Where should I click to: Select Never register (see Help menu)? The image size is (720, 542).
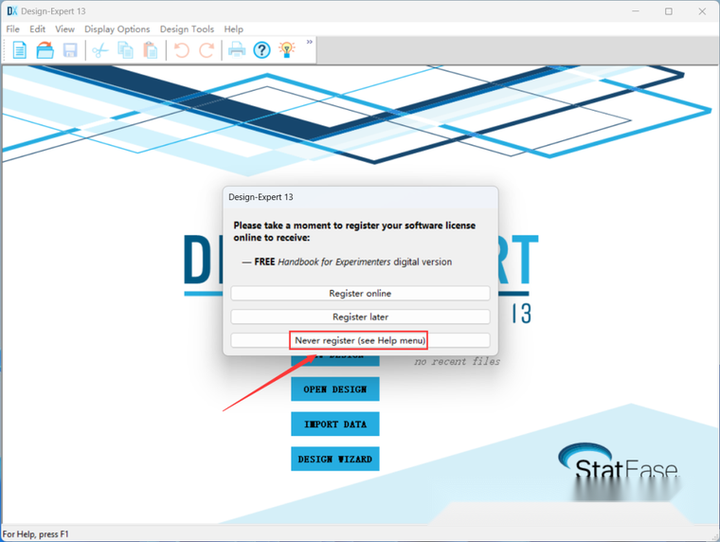click(x=360, y=340)
